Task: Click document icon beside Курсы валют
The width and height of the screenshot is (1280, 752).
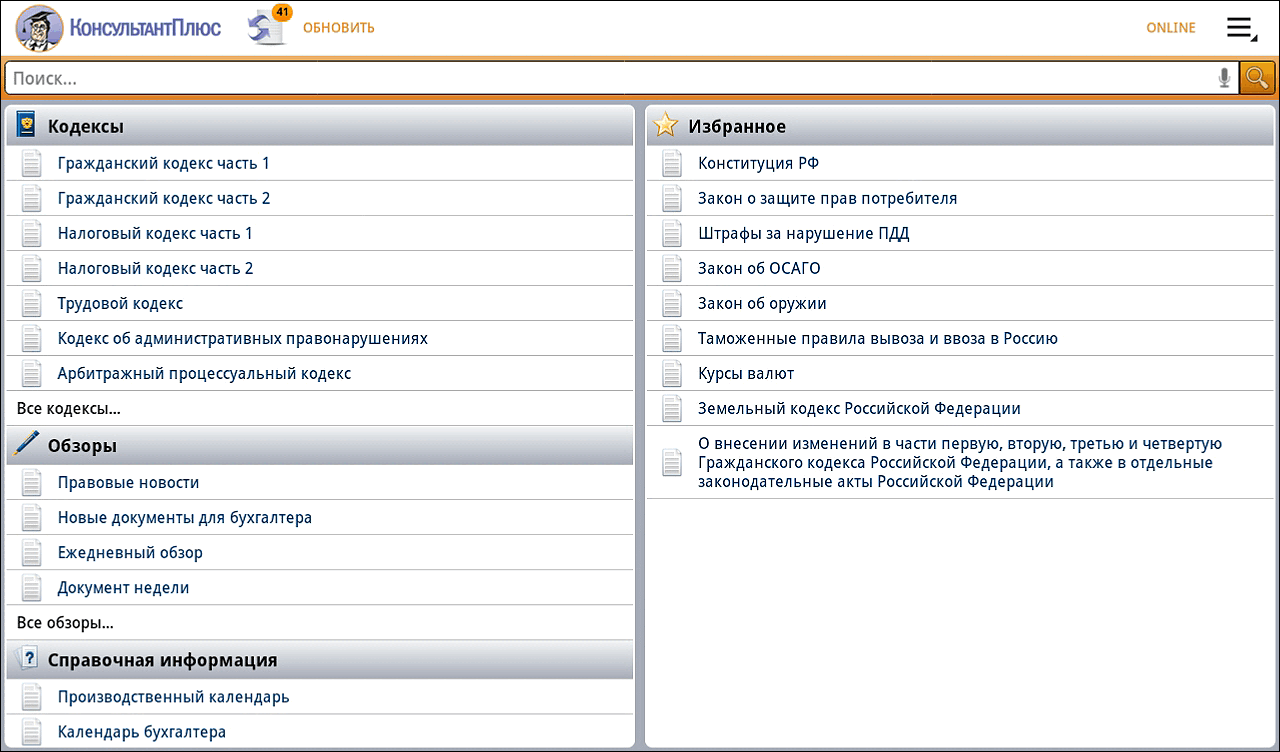Action: click(x=672, y=373)
